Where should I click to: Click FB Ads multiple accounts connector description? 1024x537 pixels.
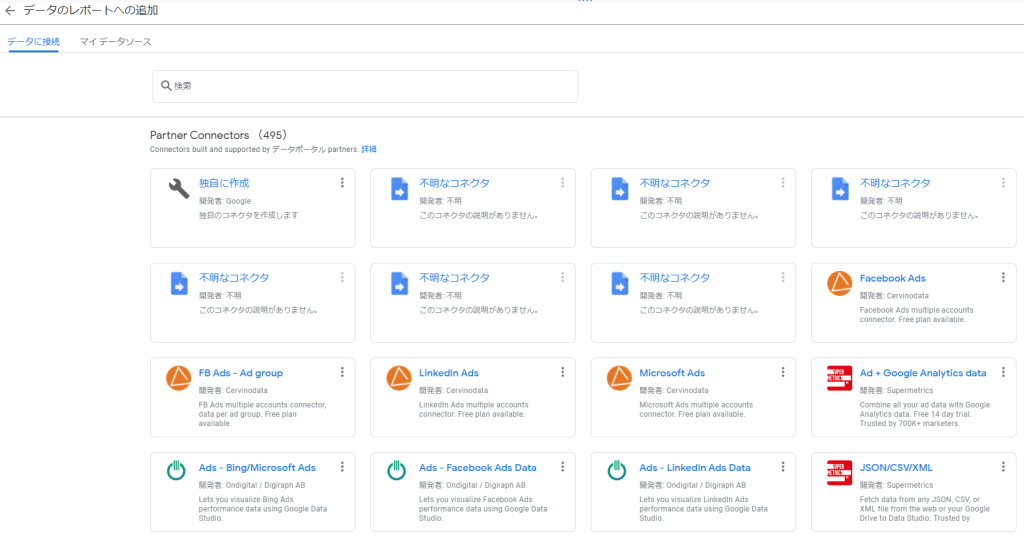(x=262, y=414)
